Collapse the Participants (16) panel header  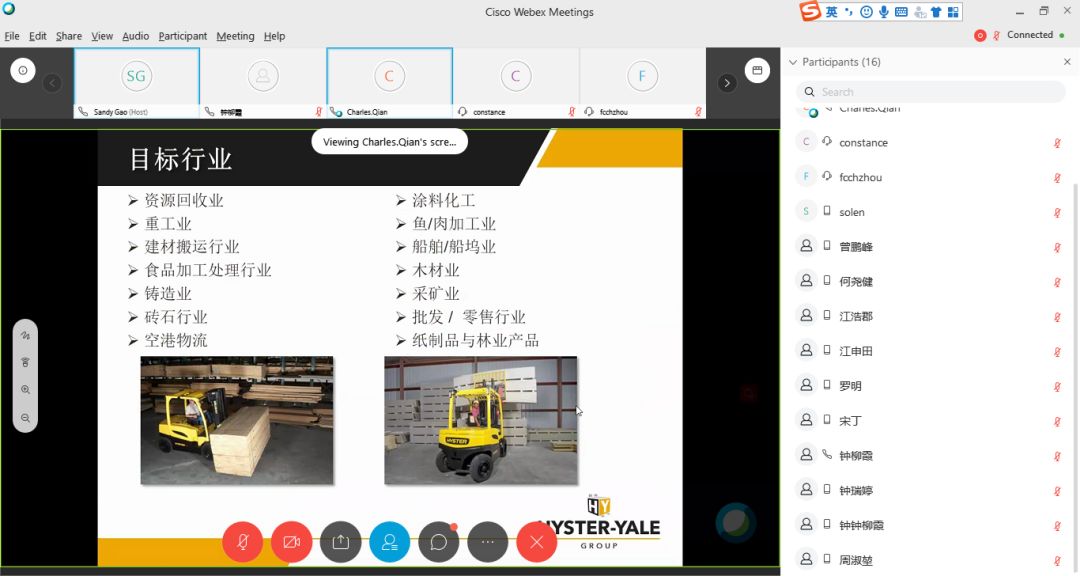pyautogui.click(x=793, y=62)
